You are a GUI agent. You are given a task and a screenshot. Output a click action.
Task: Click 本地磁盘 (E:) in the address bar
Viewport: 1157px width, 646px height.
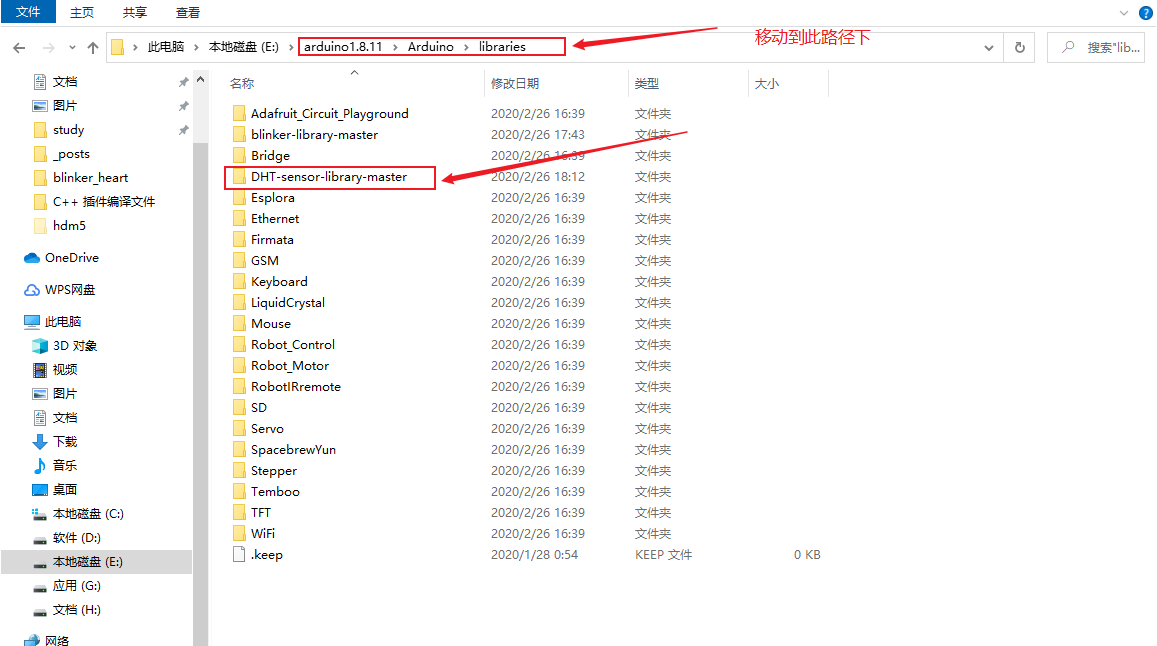[x=244, y=47]
